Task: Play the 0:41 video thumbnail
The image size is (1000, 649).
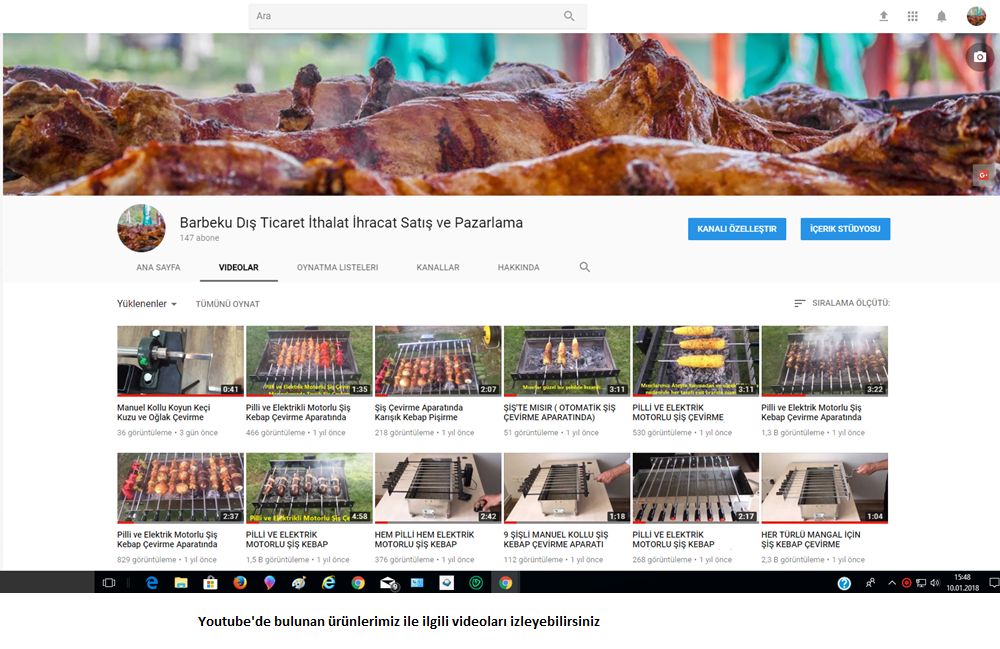Action: (180, 361)
